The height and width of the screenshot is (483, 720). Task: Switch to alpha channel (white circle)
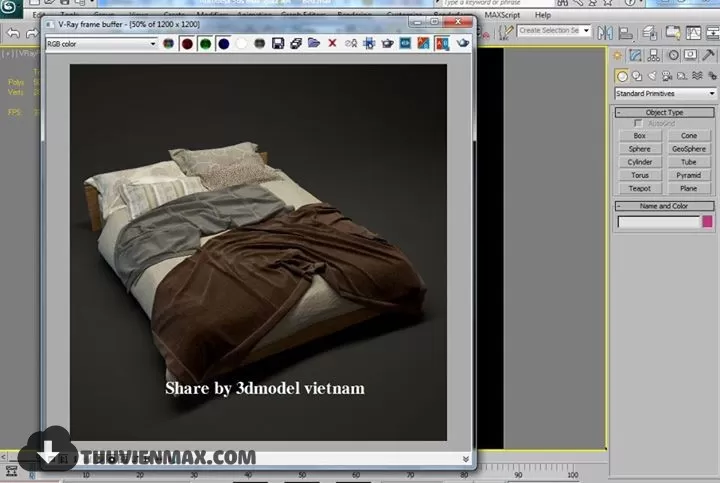(x=242, y=44)
